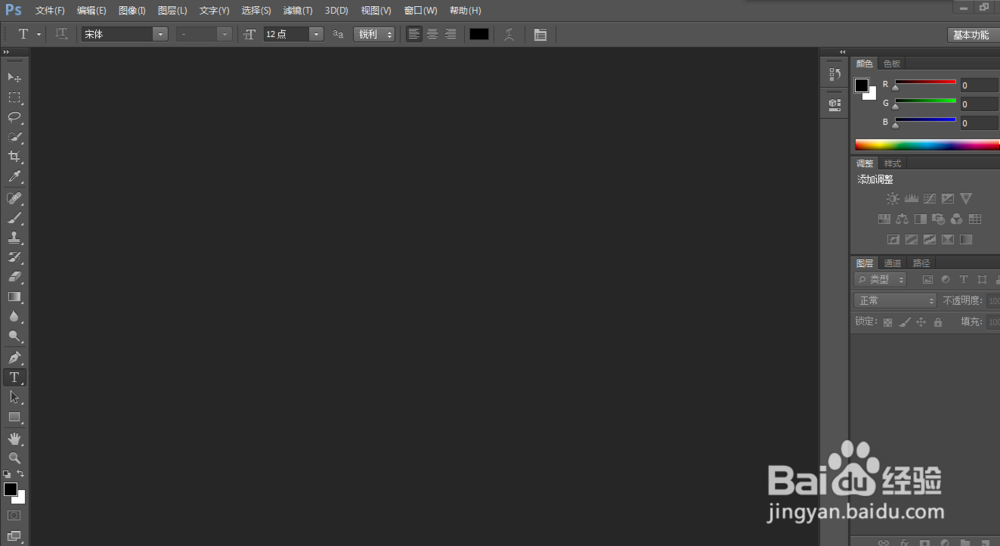Select the Rectangular Marquee tool
The image size is (1000, 546).
(14, 98)
